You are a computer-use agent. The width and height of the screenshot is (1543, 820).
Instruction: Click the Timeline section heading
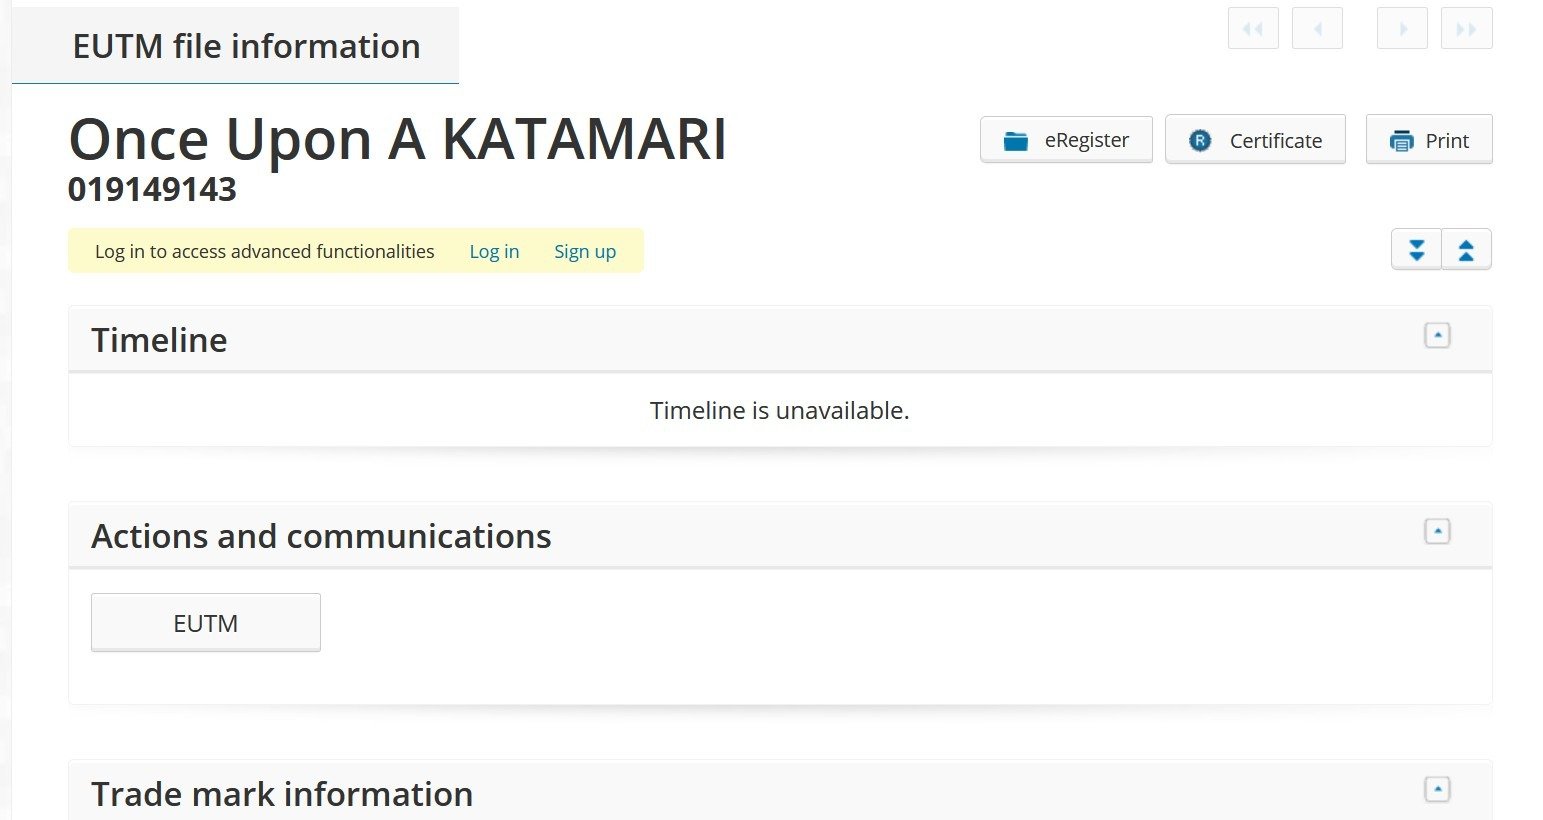tap(159, 340)
